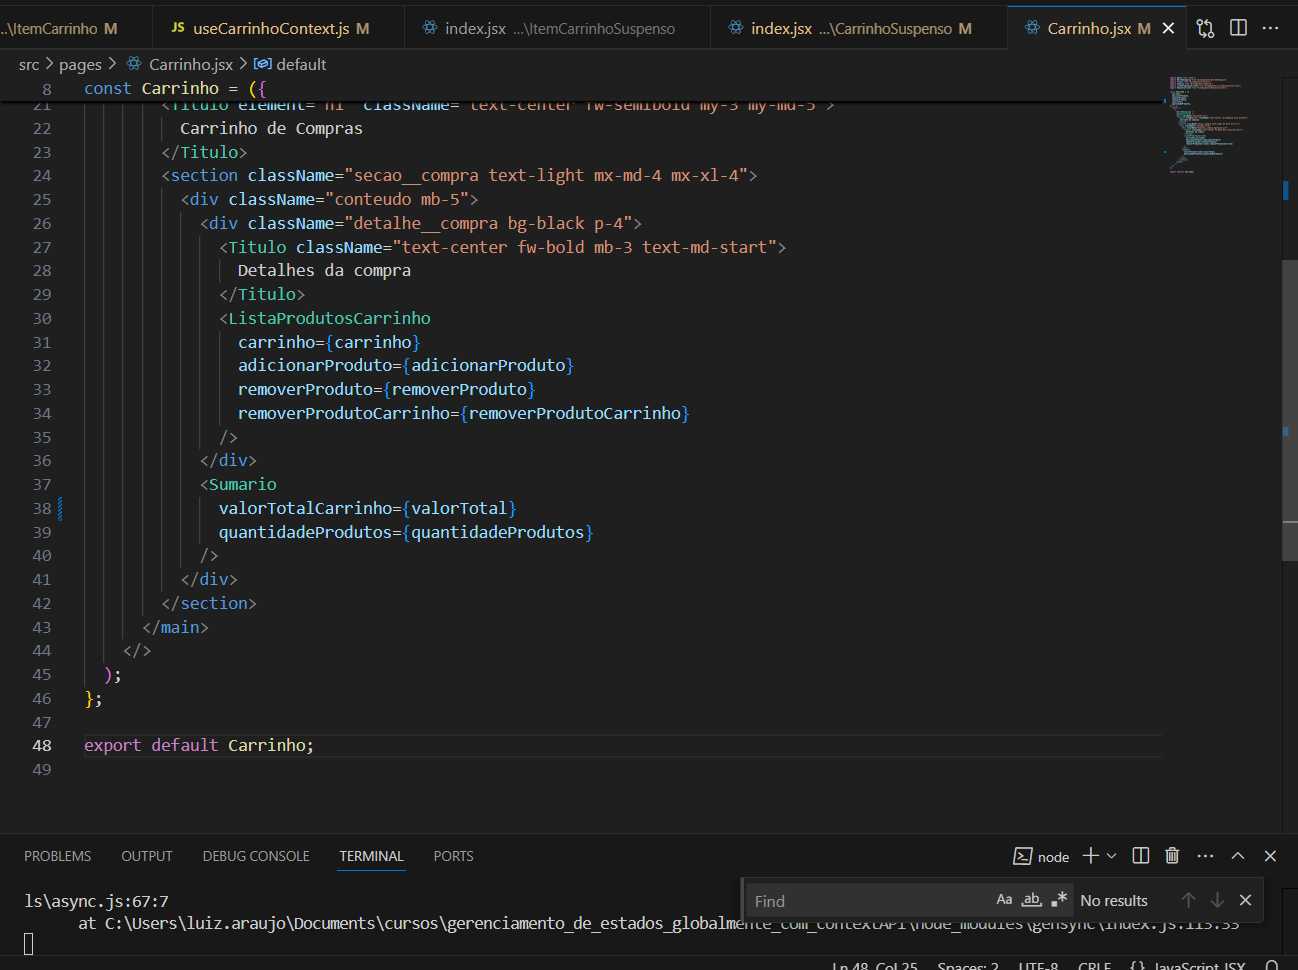Create a new terminal with the plus icon

(1091, 856)
